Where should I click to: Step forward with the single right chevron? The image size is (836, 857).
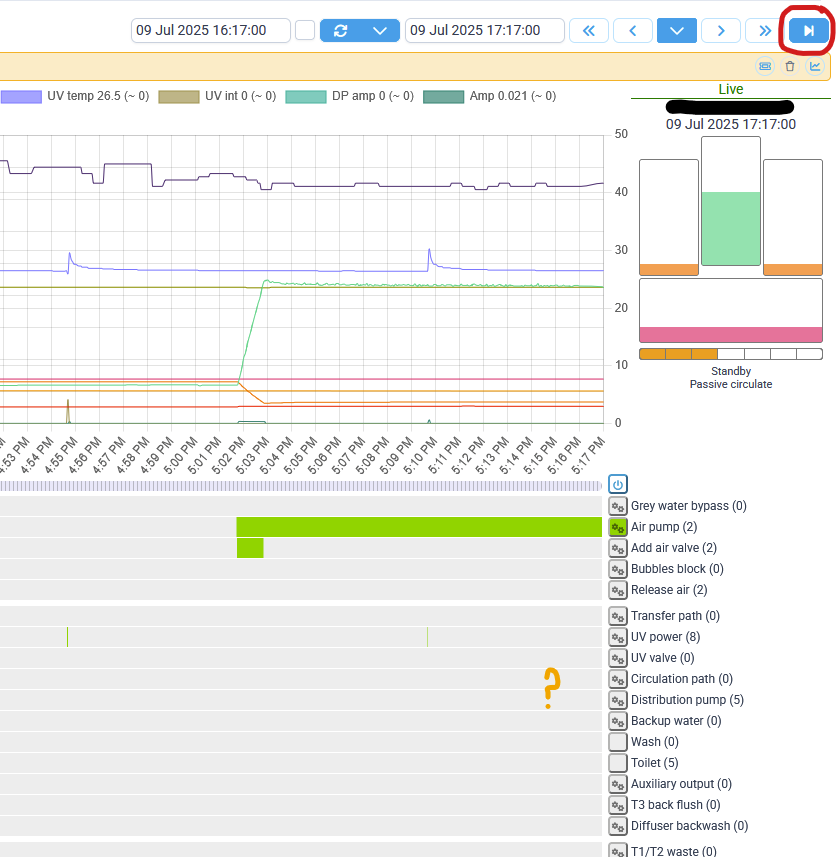(721, 31)
